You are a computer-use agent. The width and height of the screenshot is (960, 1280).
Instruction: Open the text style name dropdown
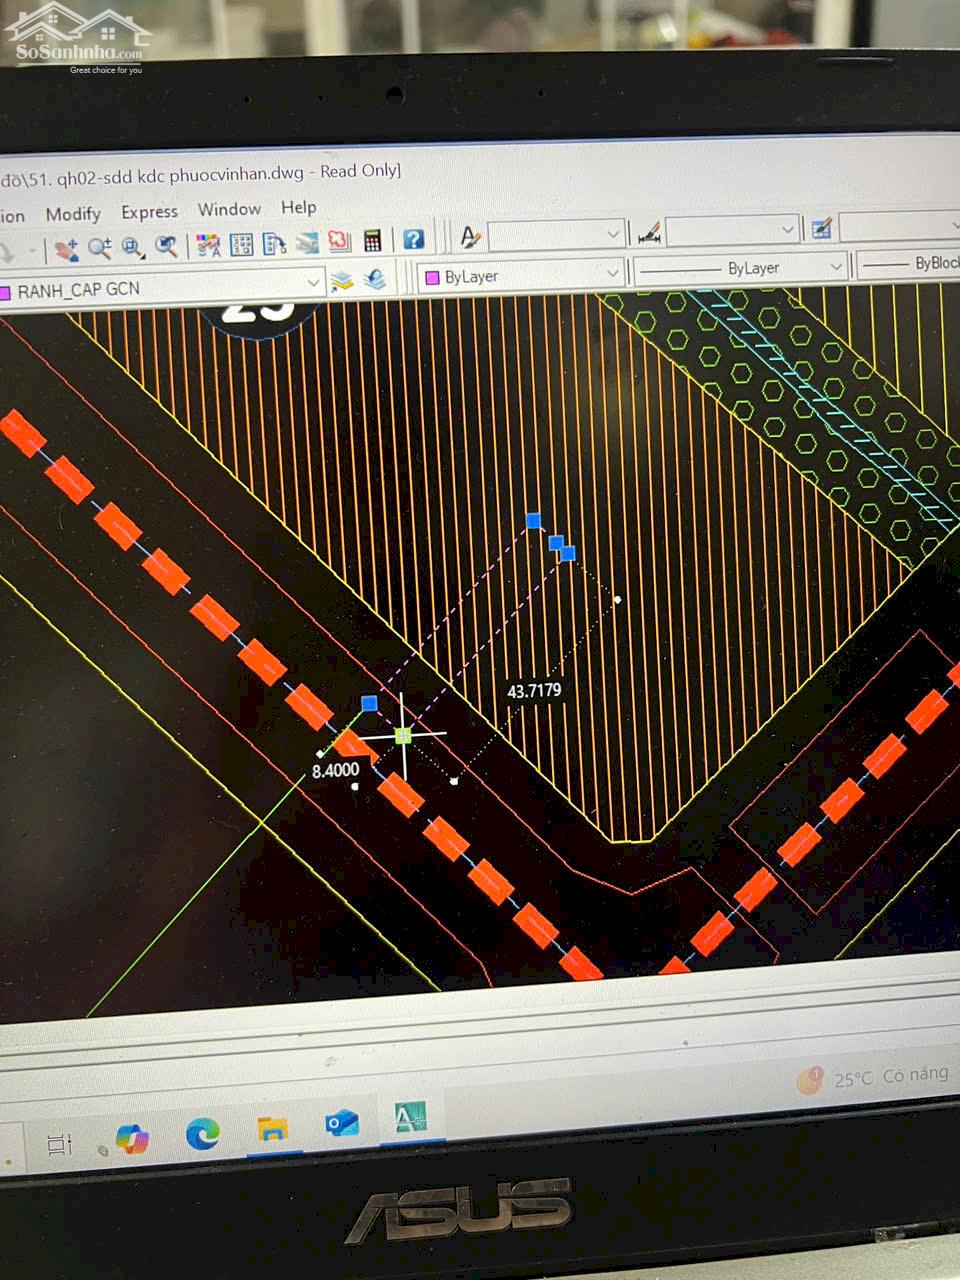[x=613, y=235]
